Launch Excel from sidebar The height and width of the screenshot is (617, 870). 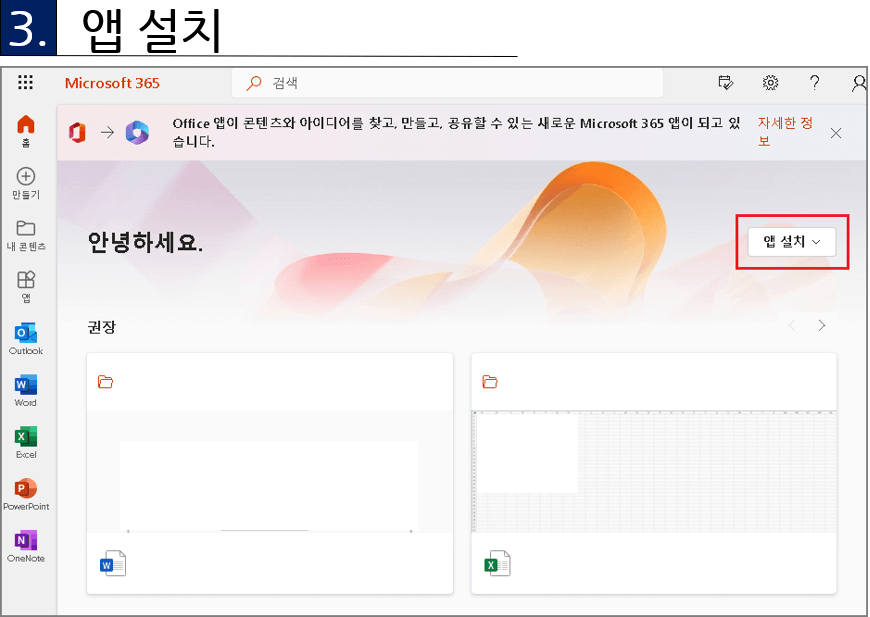26,442
